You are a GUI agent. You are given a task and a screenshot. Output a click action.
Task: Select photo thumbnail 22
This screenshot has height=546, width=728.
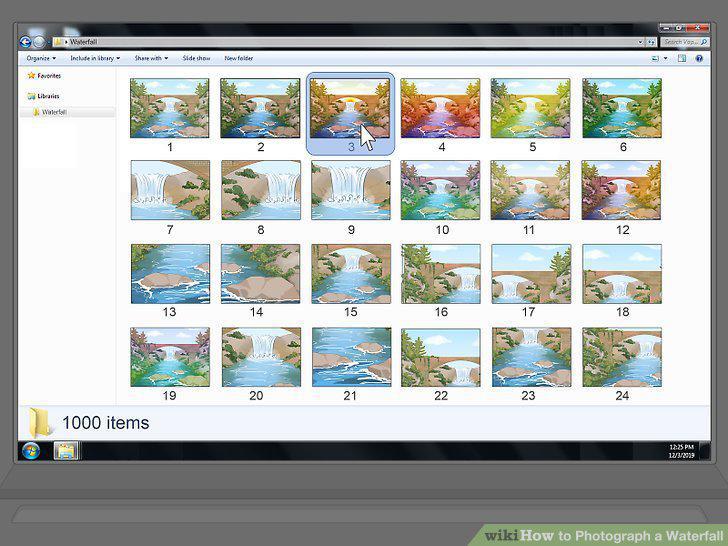[x=441, y=358]
